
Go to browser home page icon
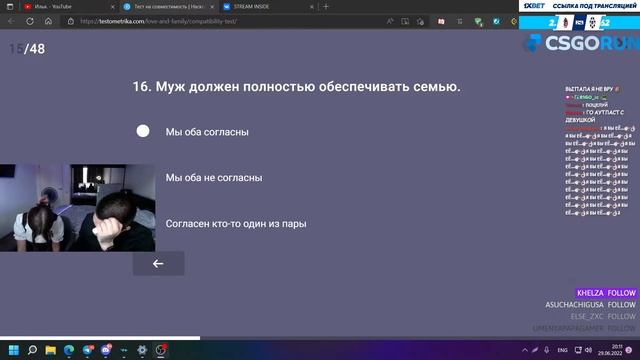(x=48, y=21)
